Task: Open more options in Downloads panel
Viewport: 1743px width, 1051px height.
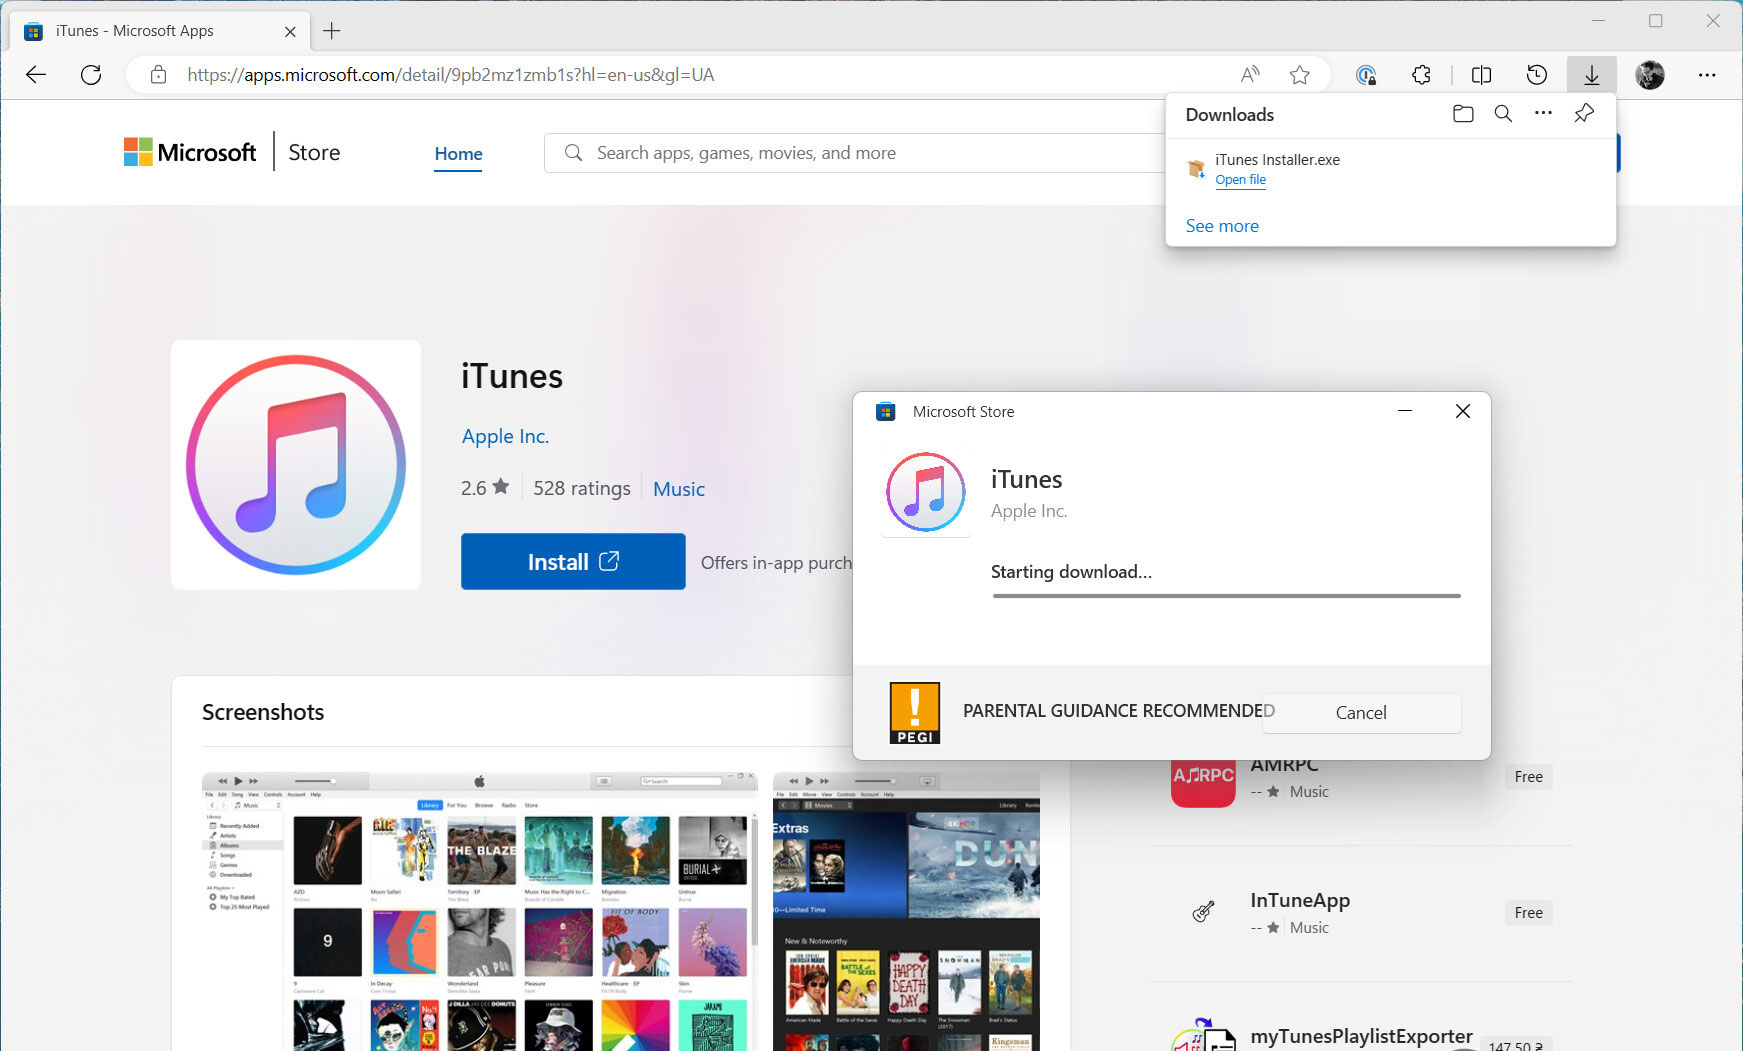Action: [1543, 114]
